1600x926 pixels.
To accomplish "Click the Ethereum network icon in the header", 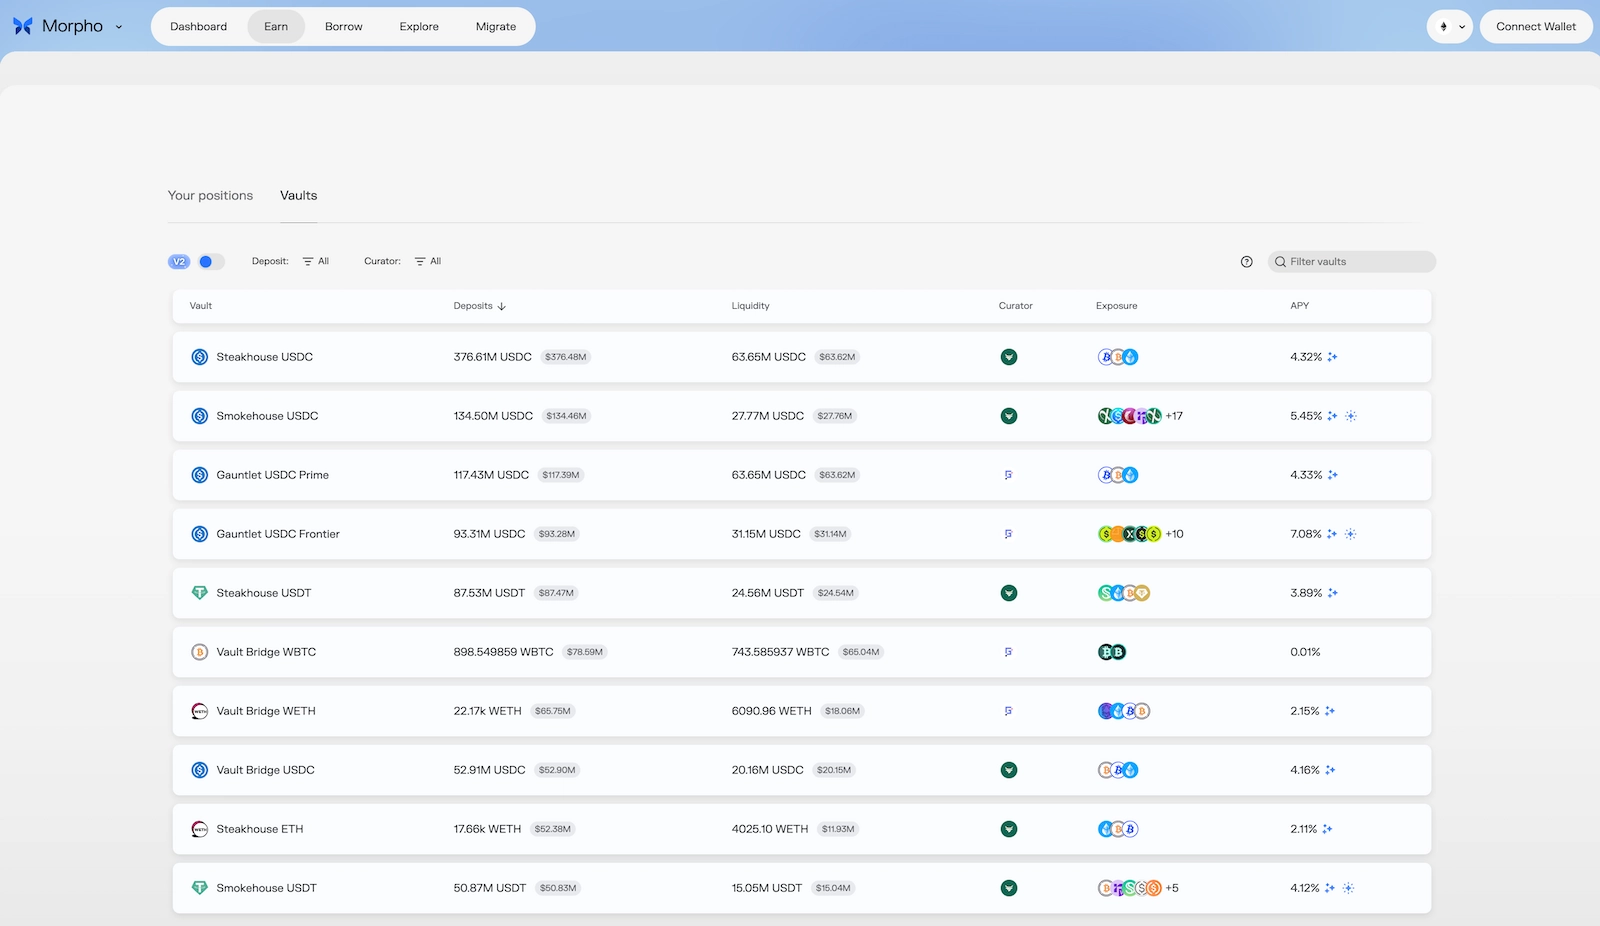I will tap(1442, 26).
